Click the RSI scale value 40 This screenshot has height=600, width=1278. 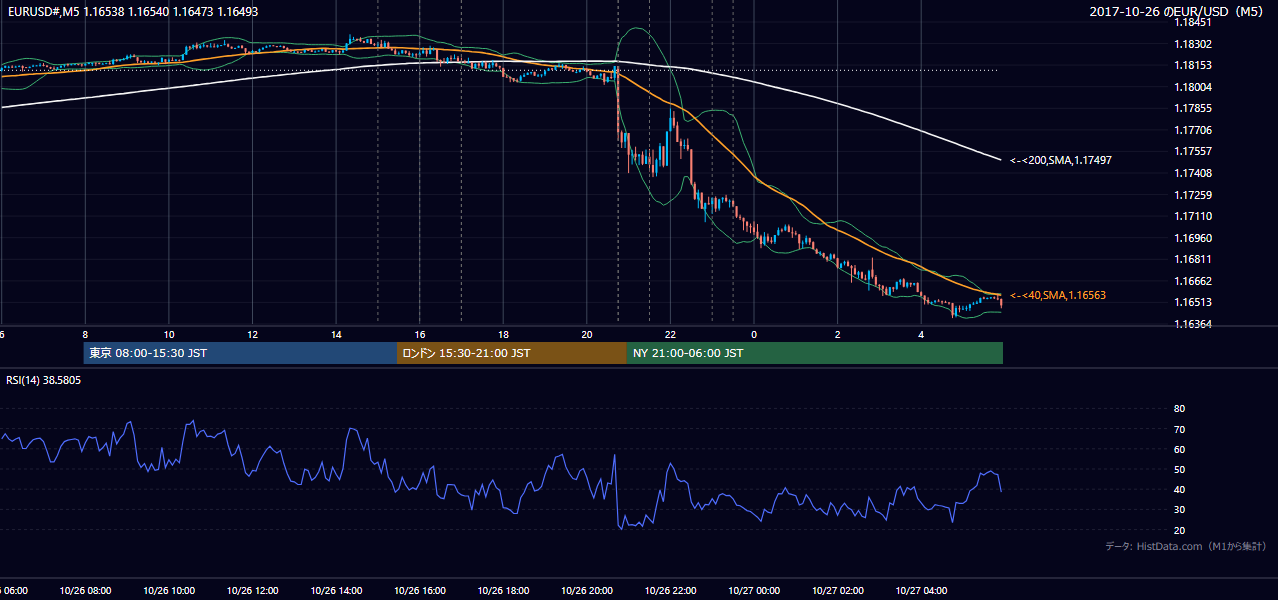1179,489
